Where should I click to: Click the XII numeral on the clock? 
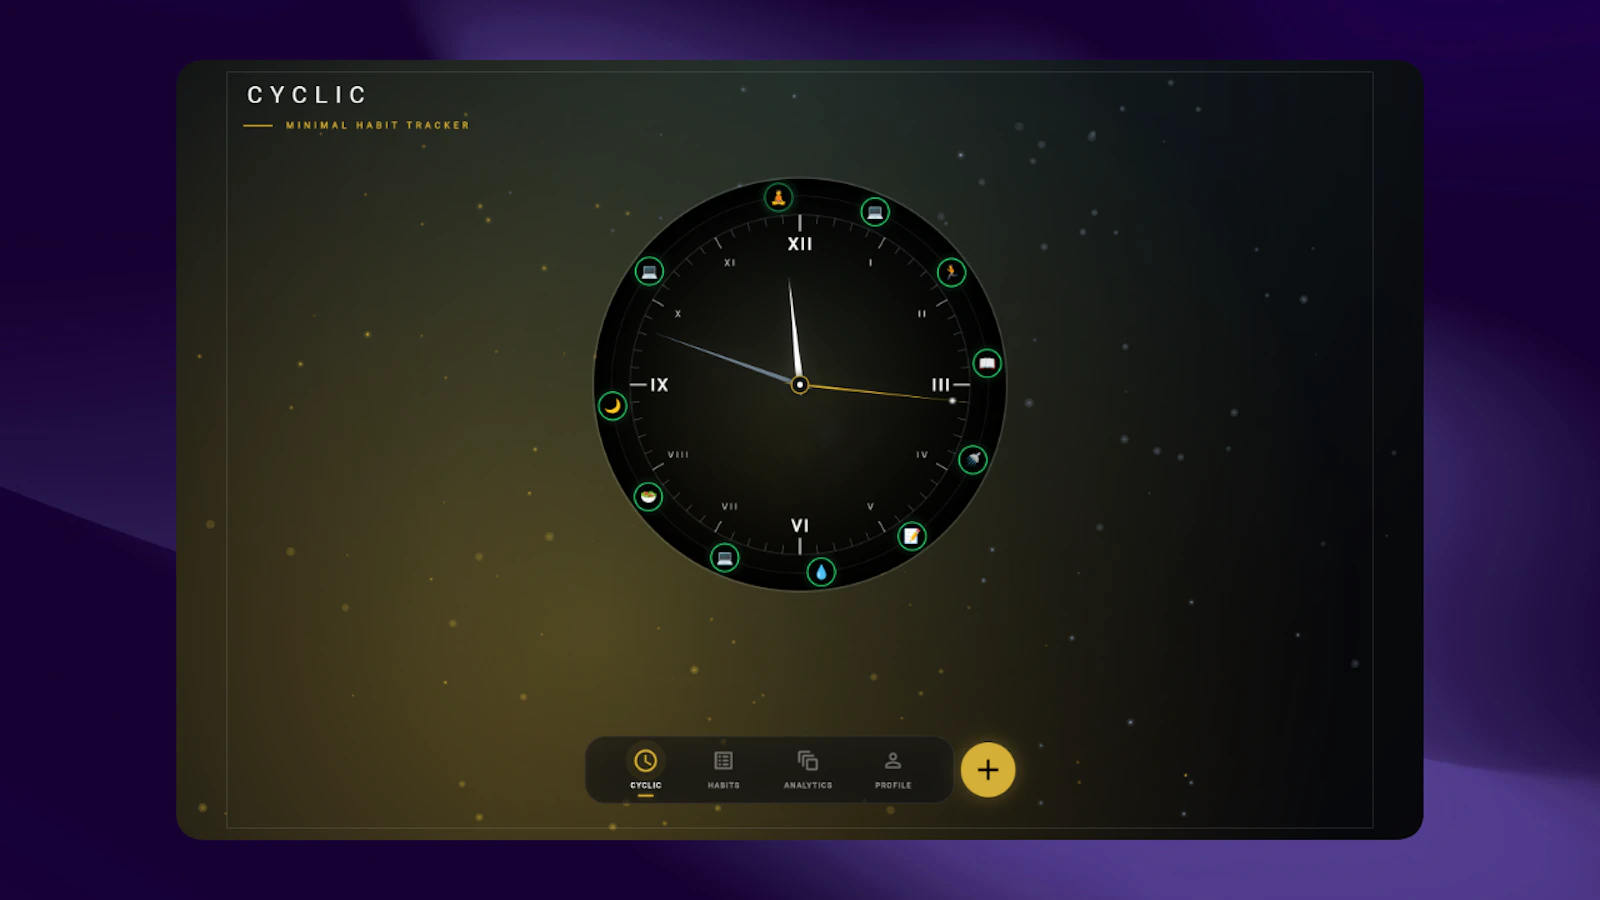tap(800, 244)
